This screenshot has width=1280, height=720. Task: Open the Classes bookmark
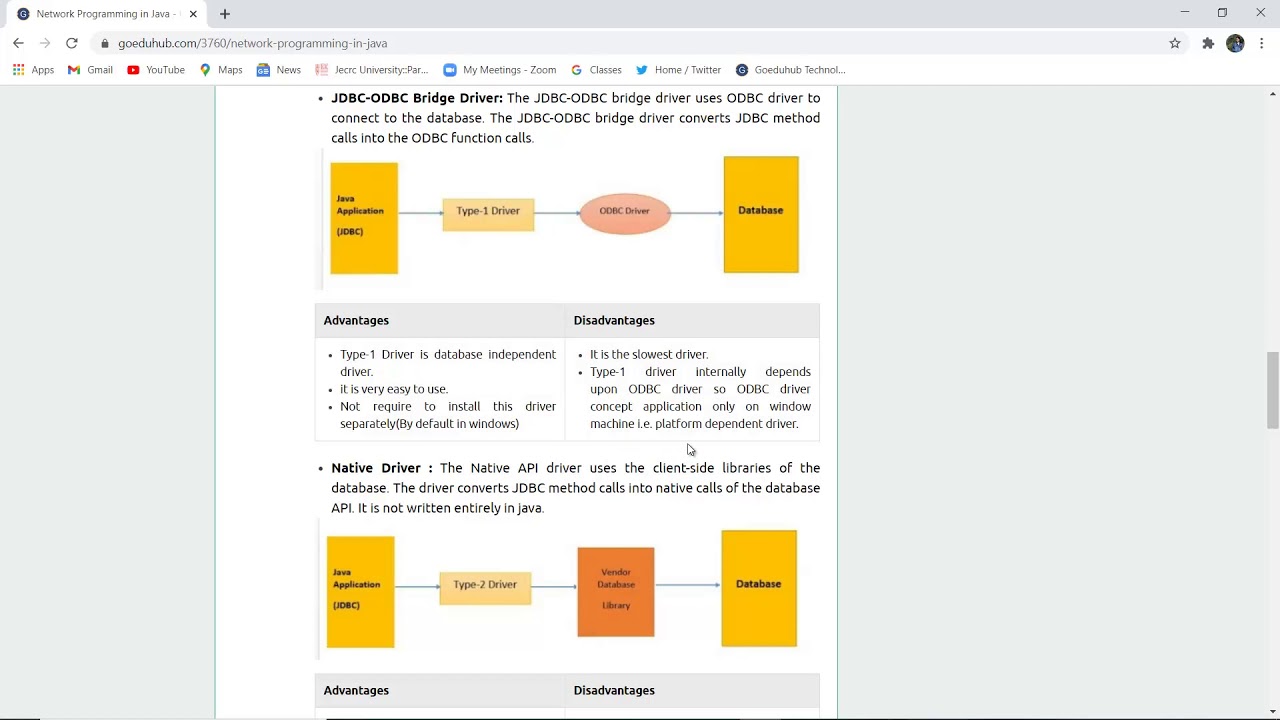point(597,70)
